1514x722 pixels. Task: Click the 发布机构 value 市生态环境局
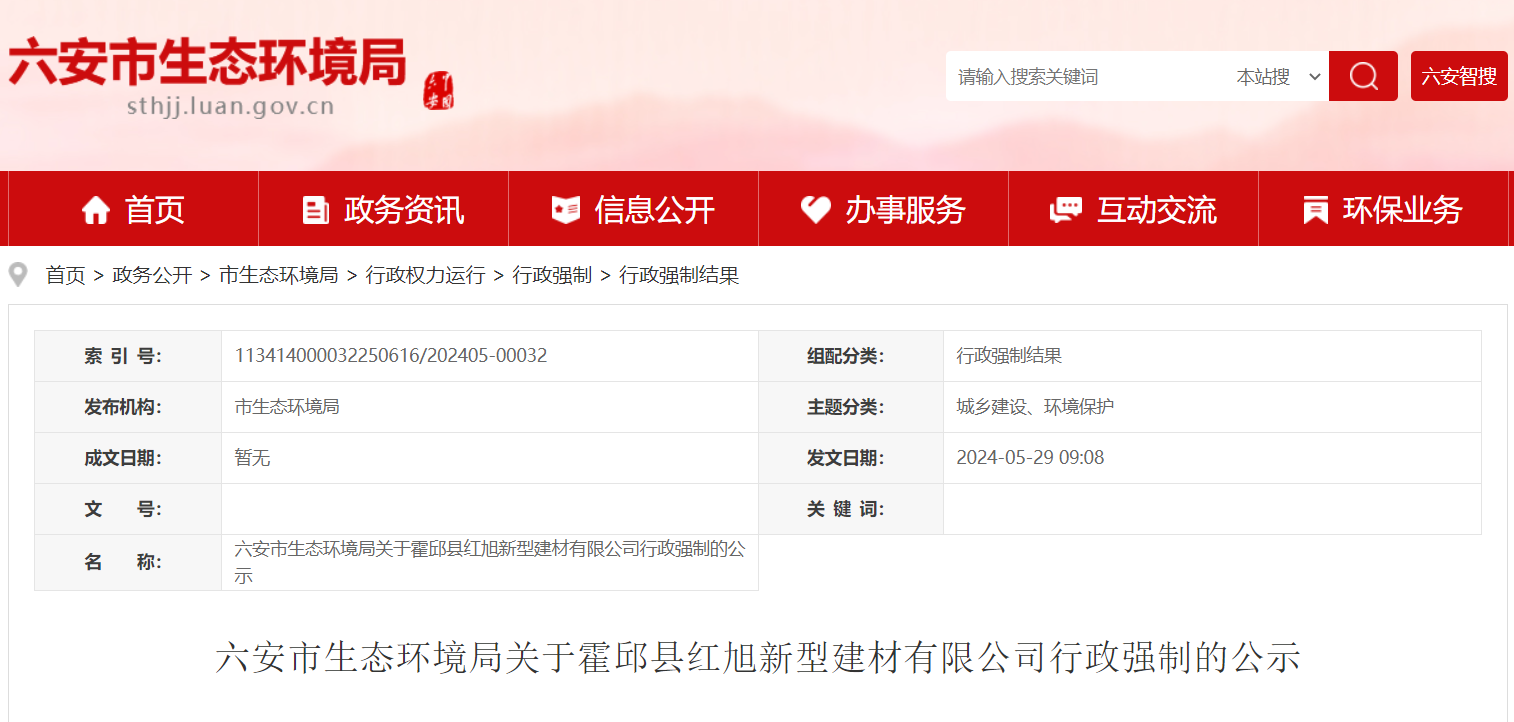tap(287, 407)
